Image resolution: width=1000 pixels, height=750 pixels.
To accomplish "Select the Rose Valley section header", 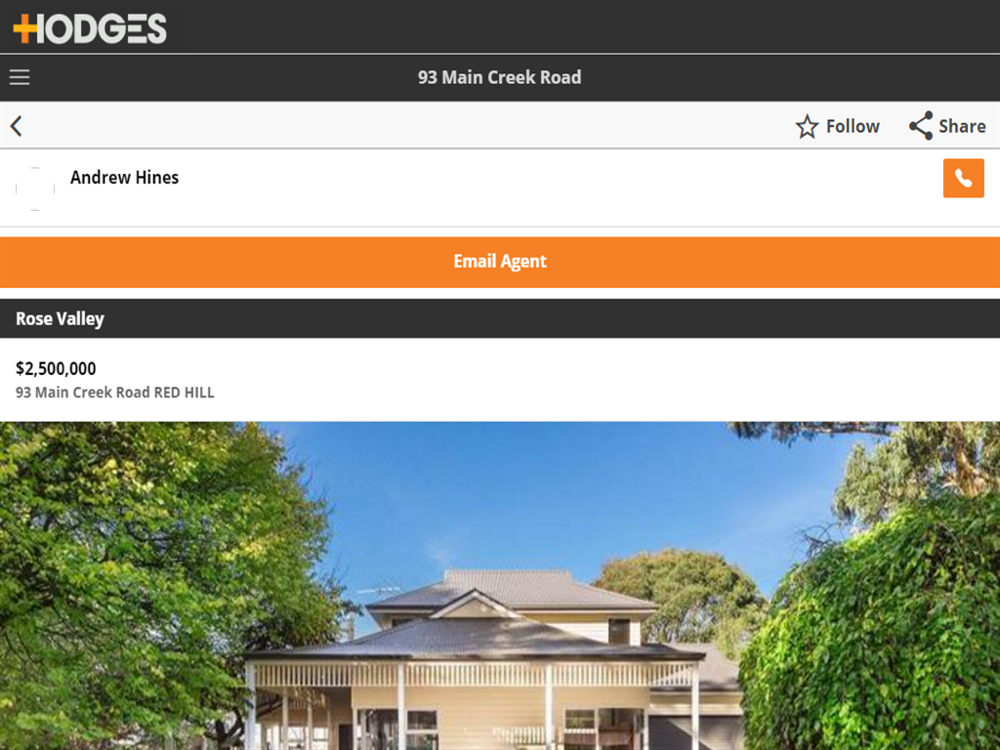I will pos(500,318).
